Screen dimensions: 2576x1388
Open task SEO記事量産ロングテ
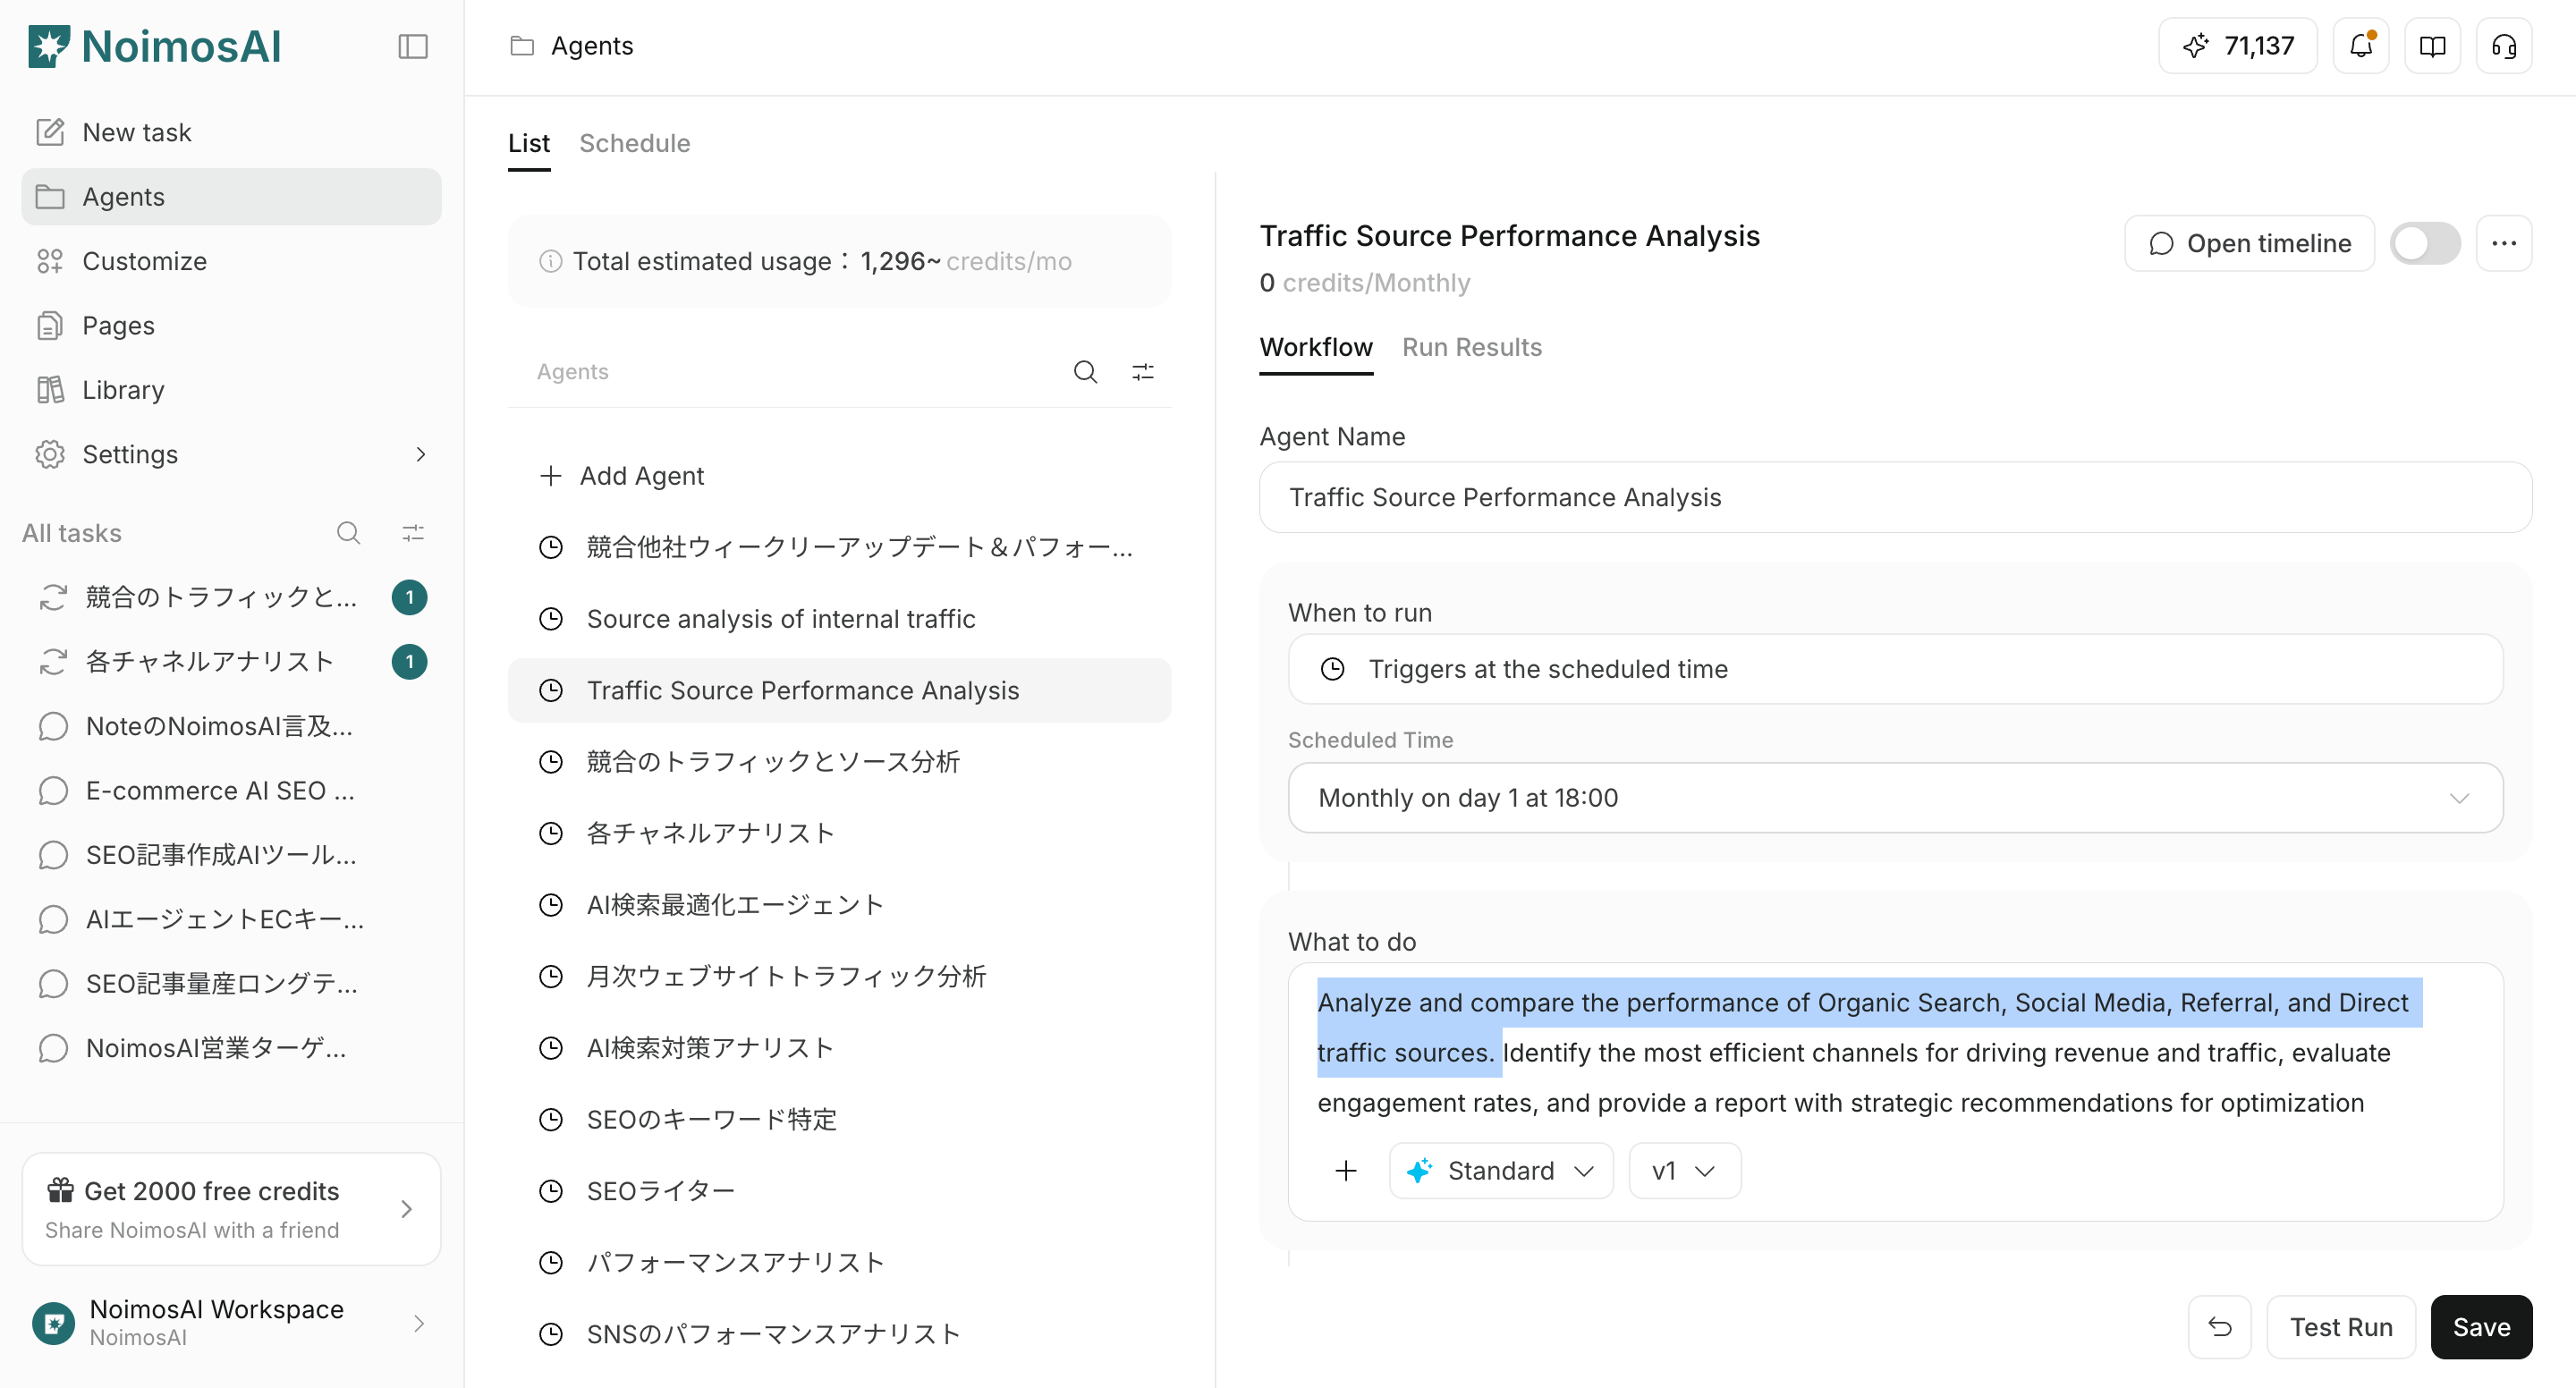point(231,983)
